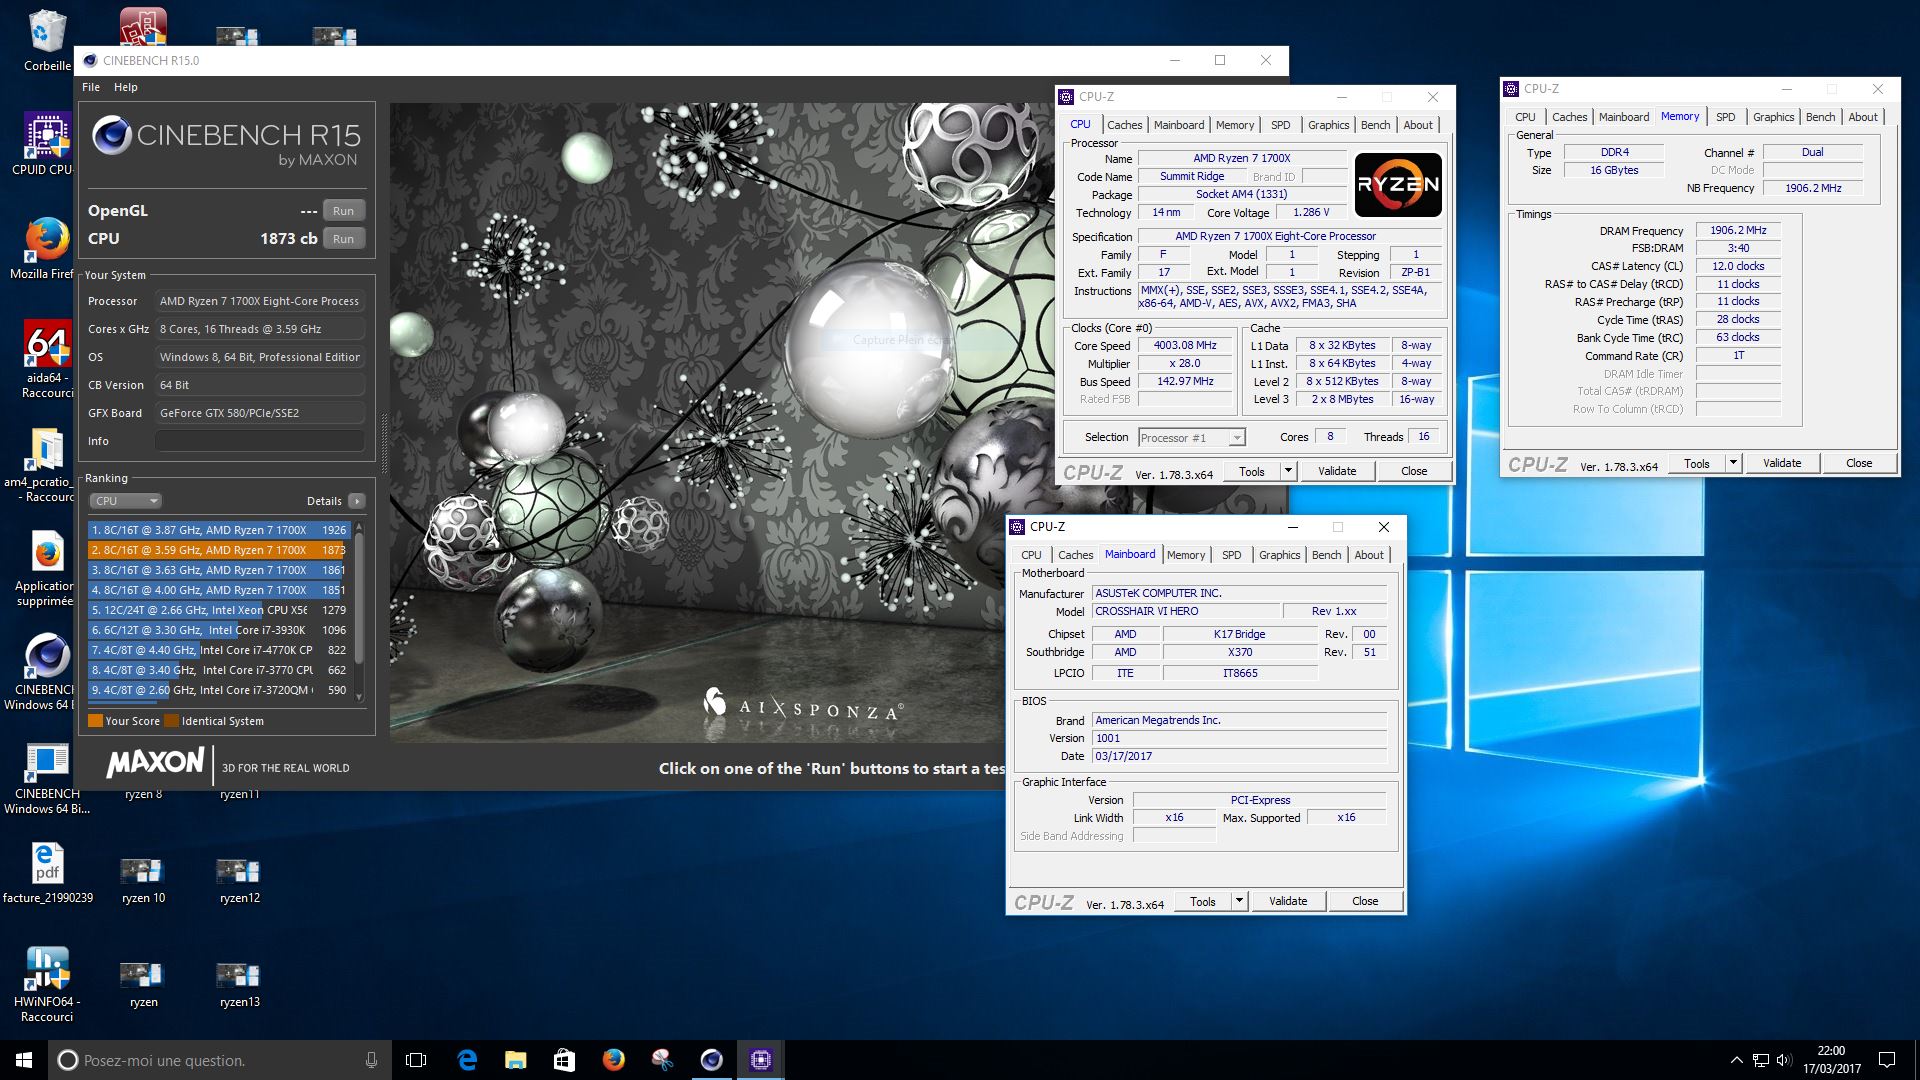1920x1080 pixels.
Task: Switch to the SPD tab in Memory CPU-Z window
Action: click(1725, 117)
